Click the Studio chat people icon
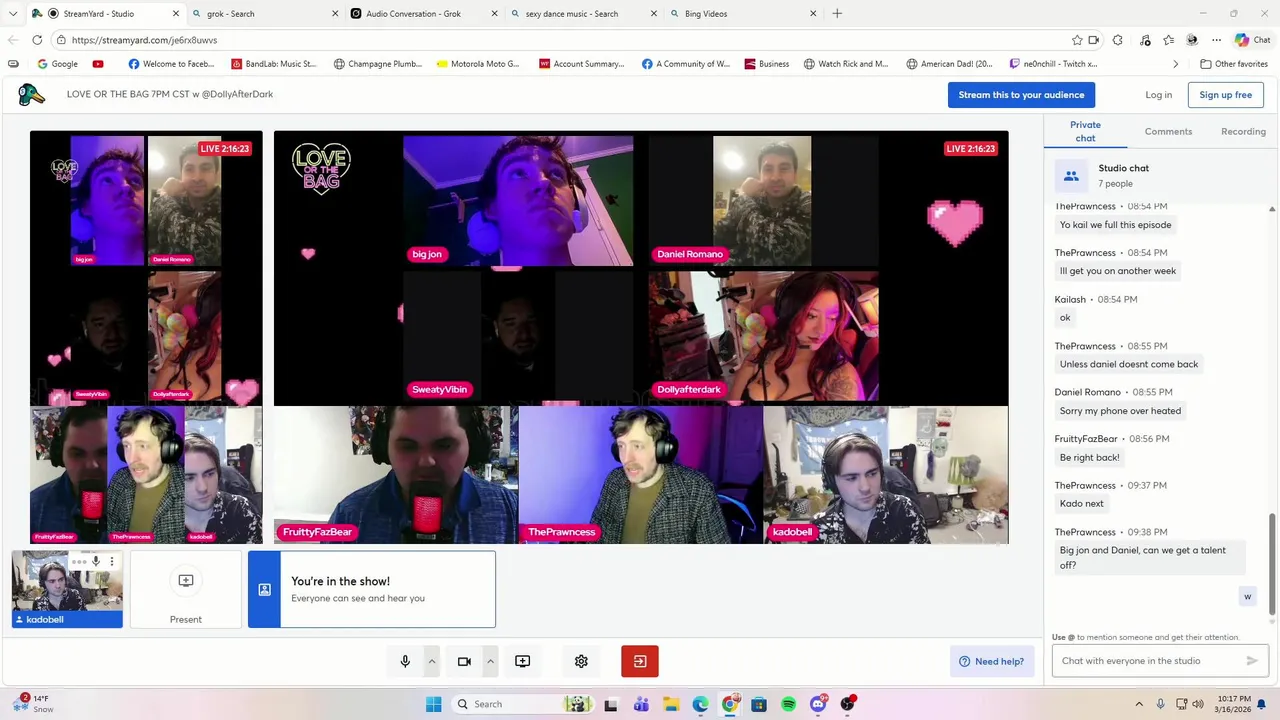 (1071, 176)
